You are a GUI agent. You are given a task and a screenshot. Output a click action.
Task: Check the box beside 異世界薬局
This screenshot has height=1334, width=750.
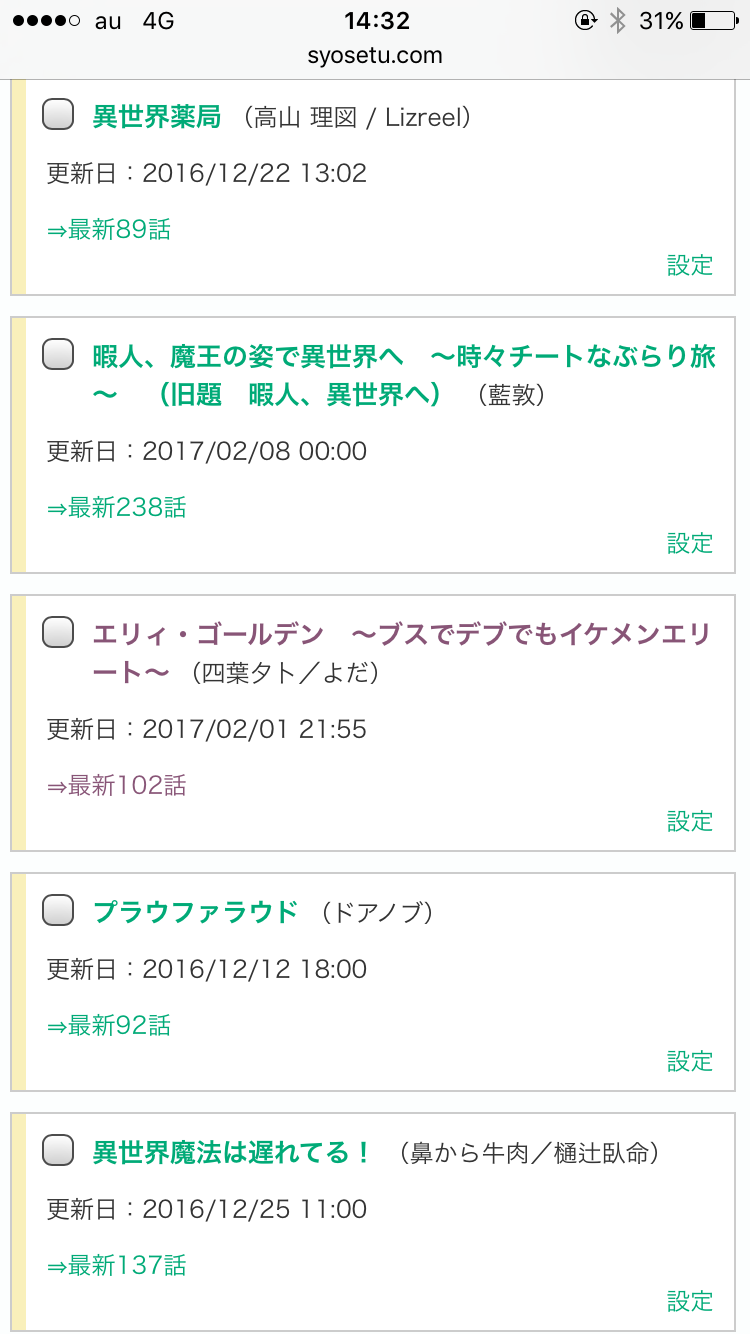tap(58, 115)
